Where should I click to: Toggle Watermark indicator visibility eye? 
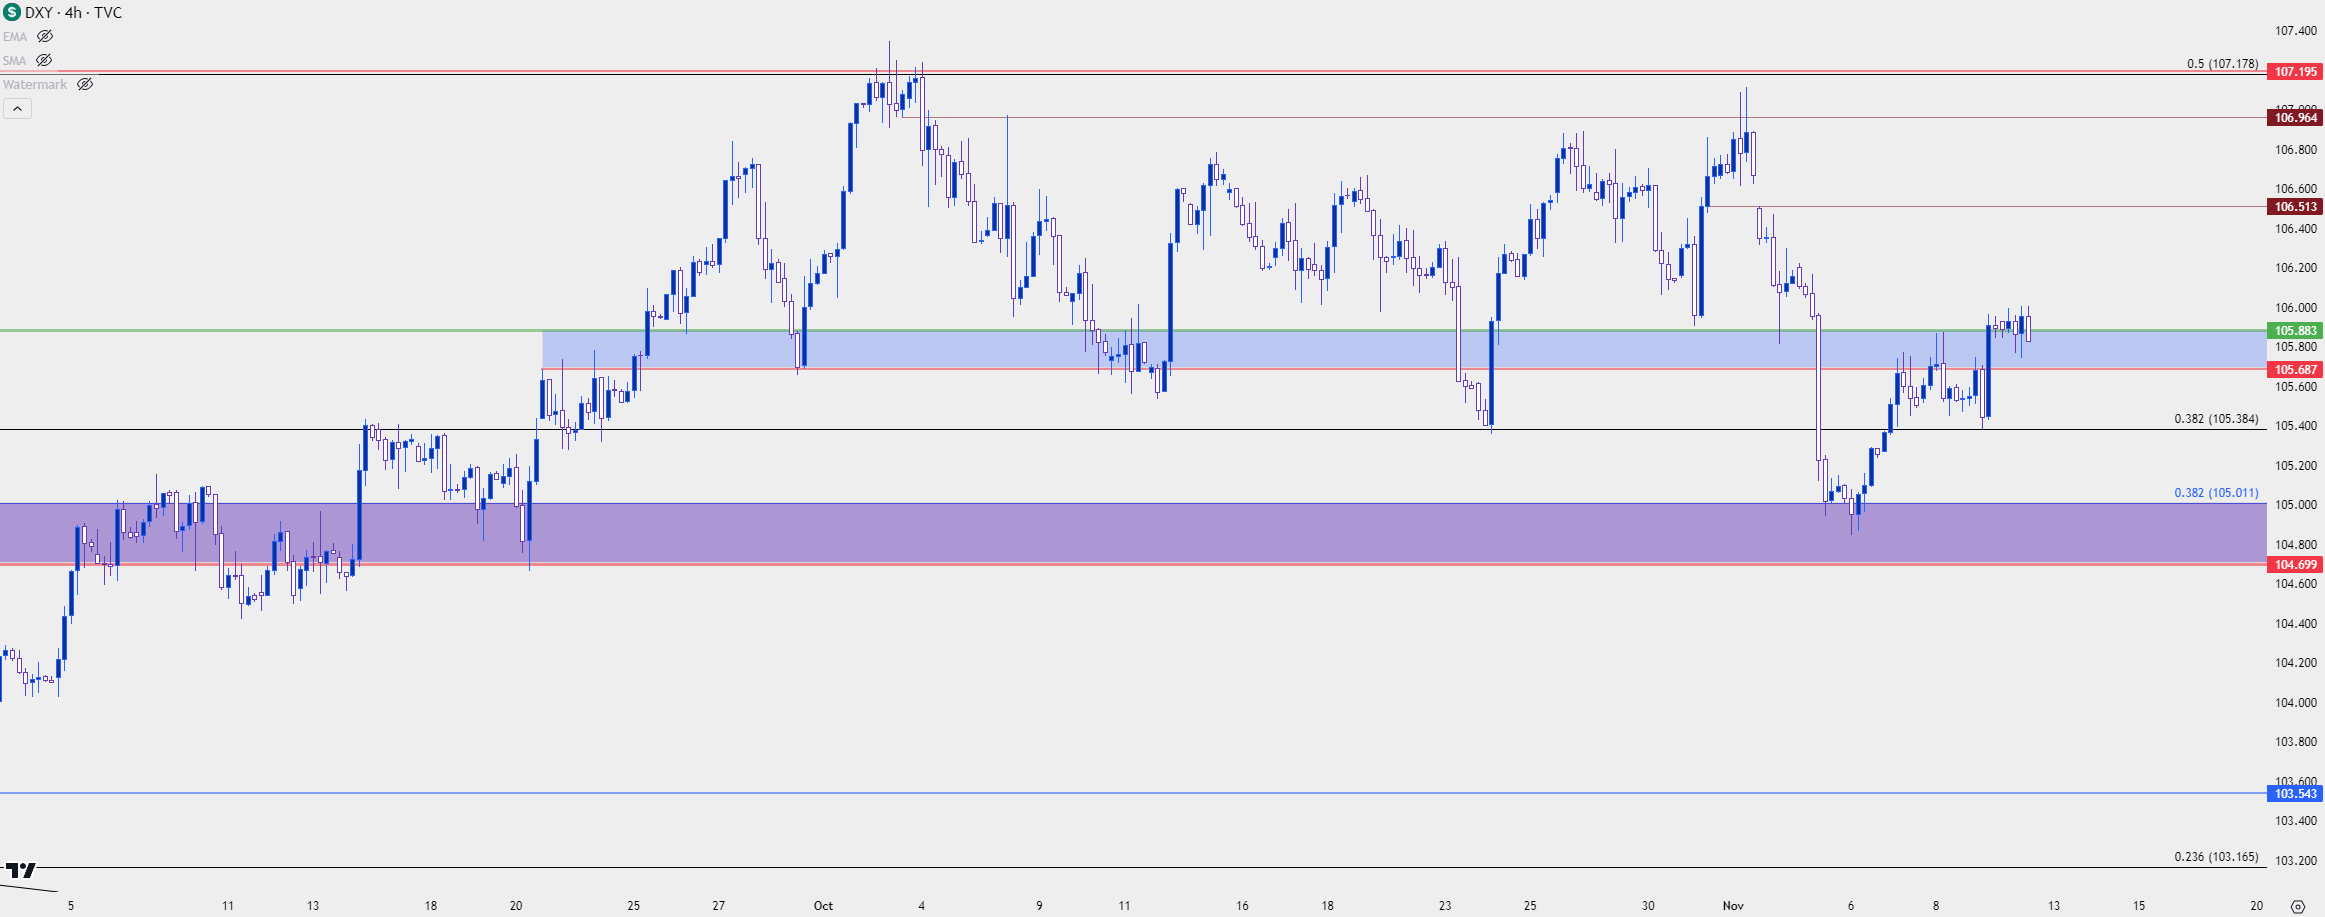point(85,84)
